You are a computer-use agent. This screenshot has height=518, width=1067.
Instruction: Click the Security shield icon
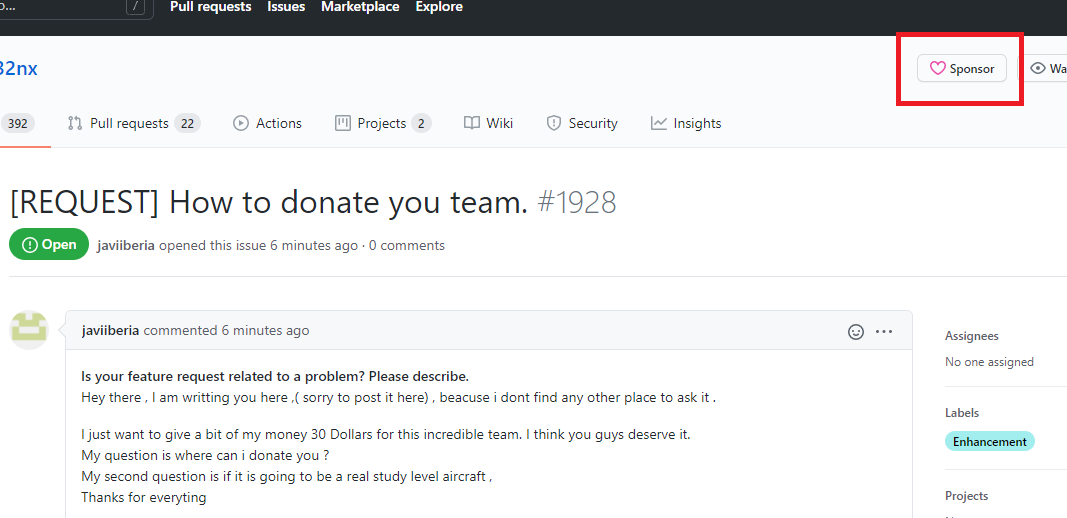click(x=554, y=123)
